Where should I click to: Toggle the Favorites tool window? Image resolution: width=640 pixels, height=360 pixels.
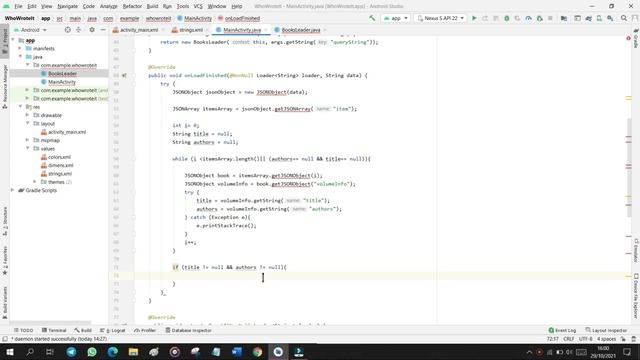click(5, 259)
